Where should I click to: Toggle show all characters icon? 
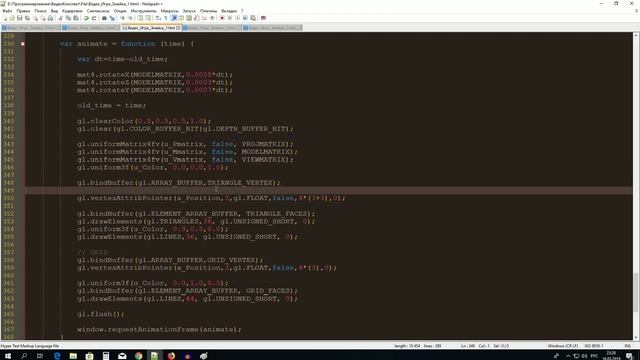166,18
